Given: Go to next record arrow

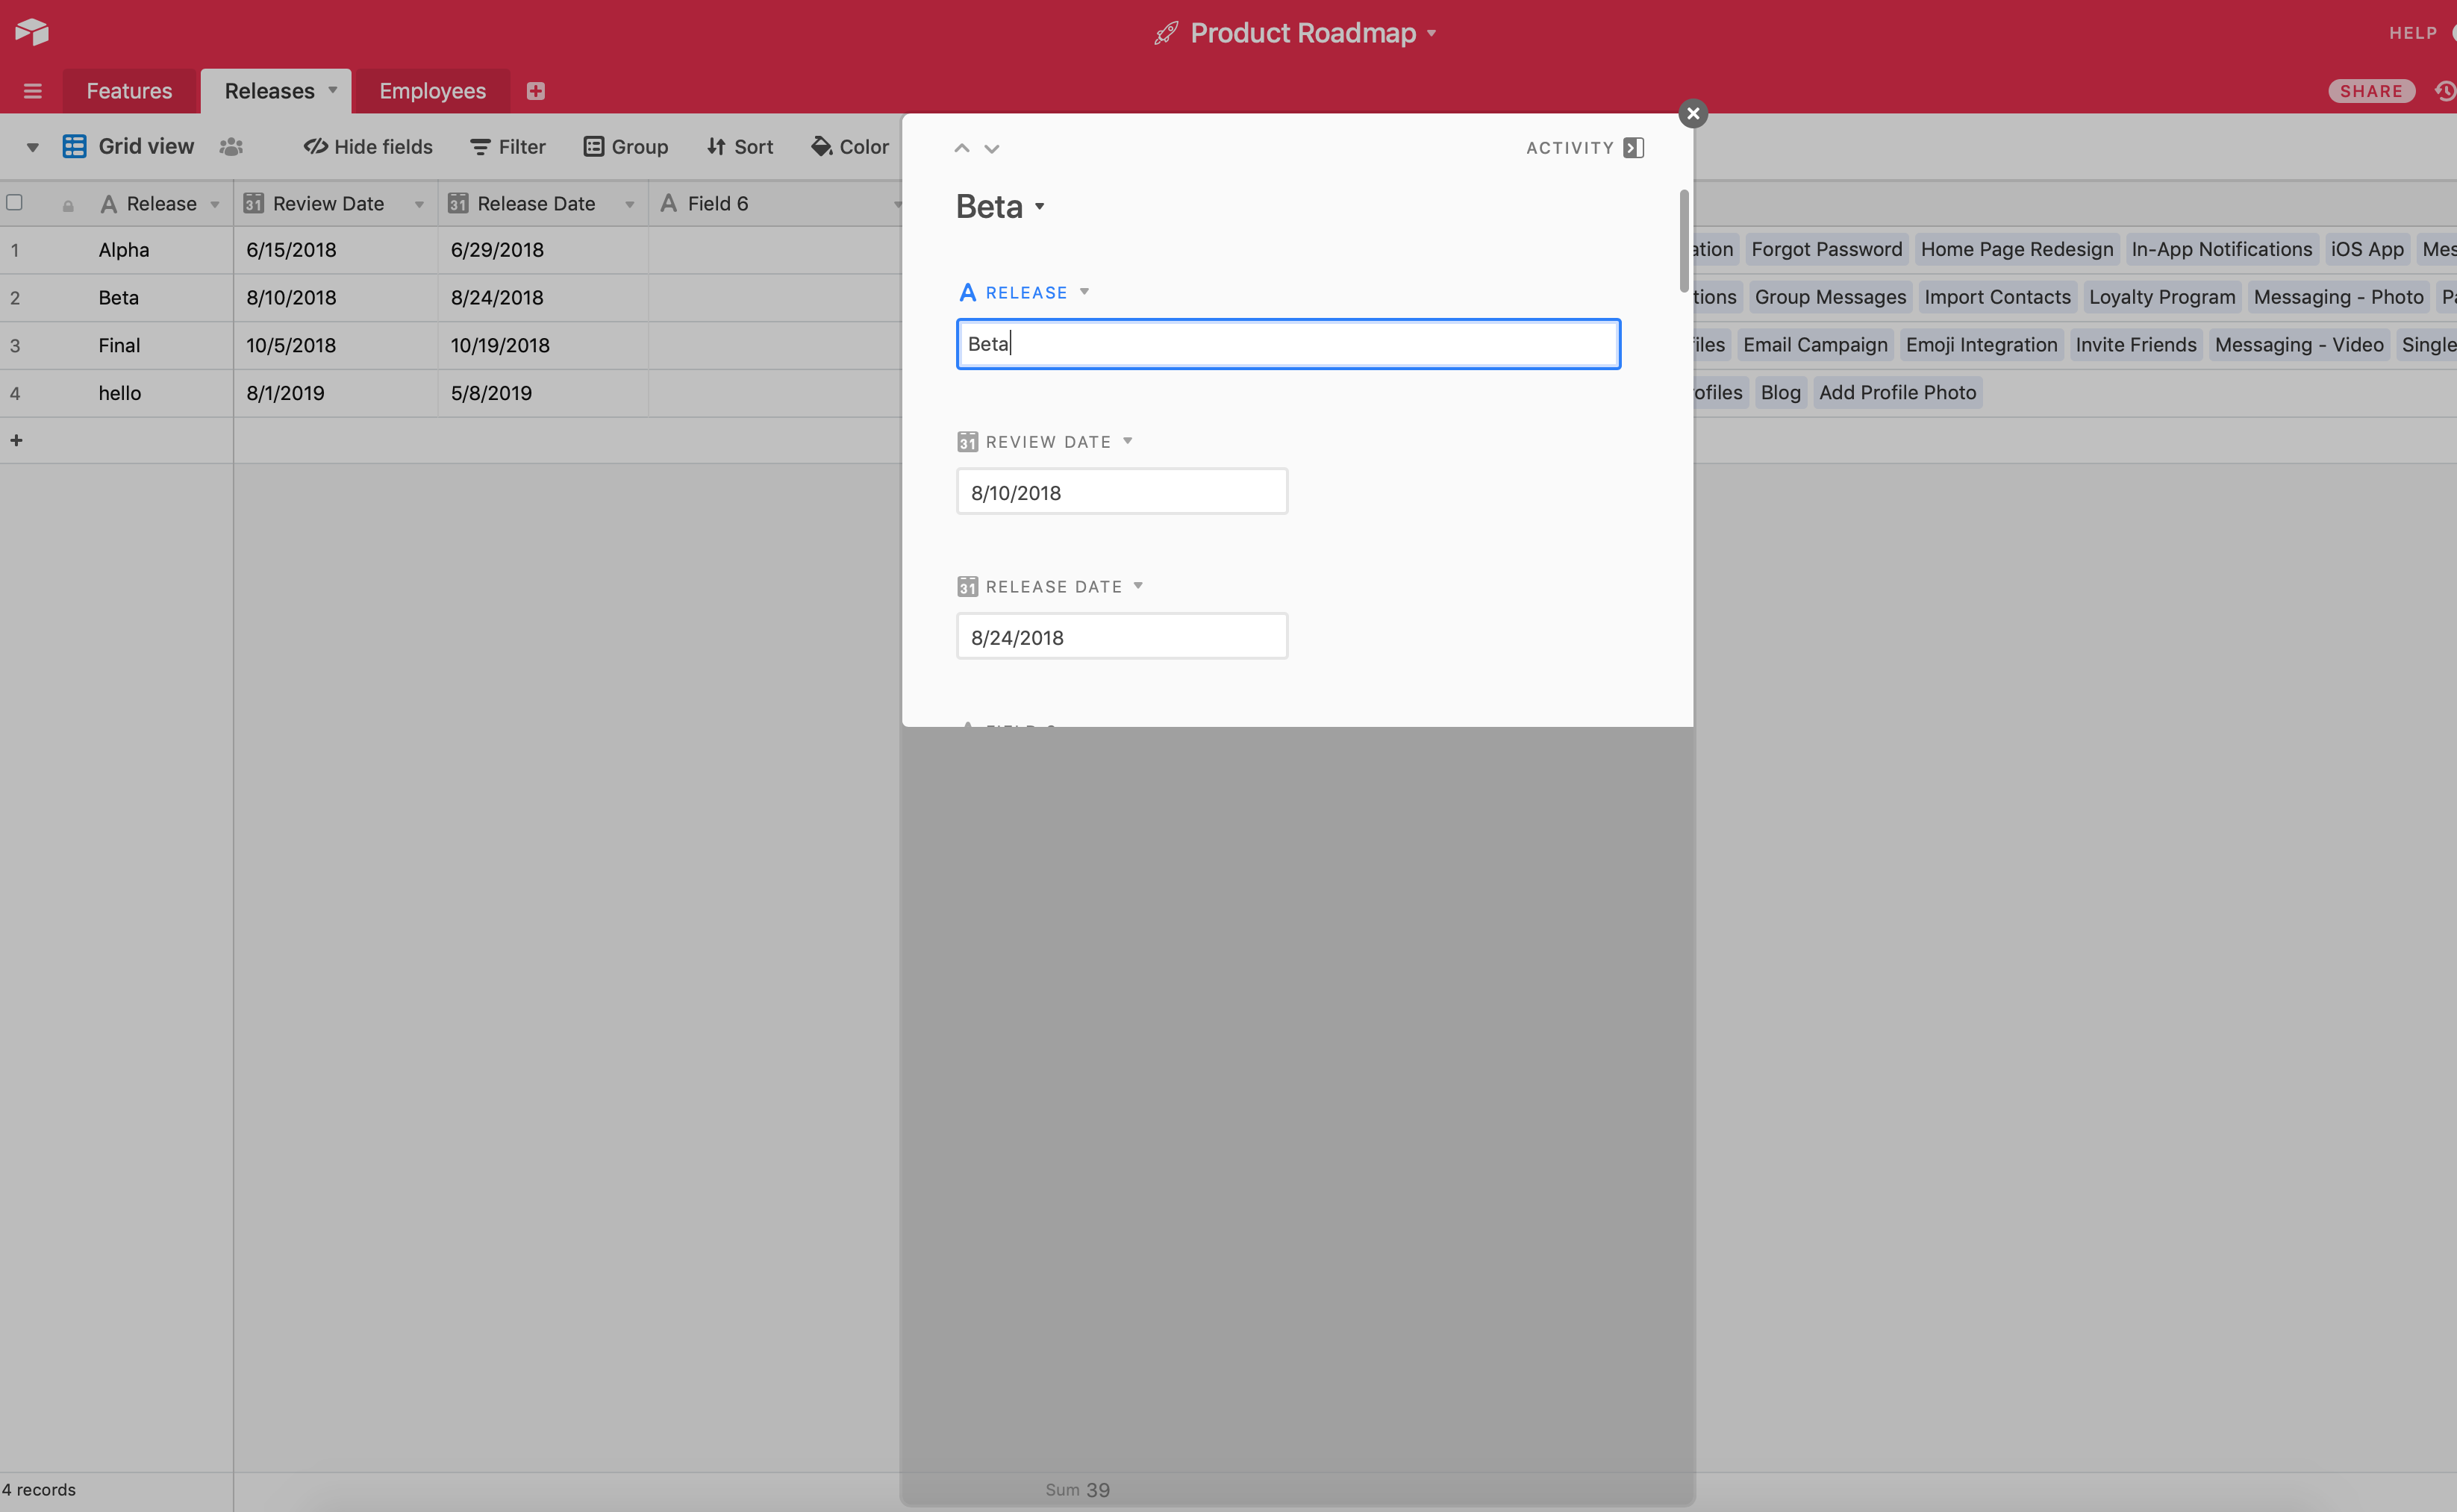Looking at the screenshot, I should click(992, 148).
